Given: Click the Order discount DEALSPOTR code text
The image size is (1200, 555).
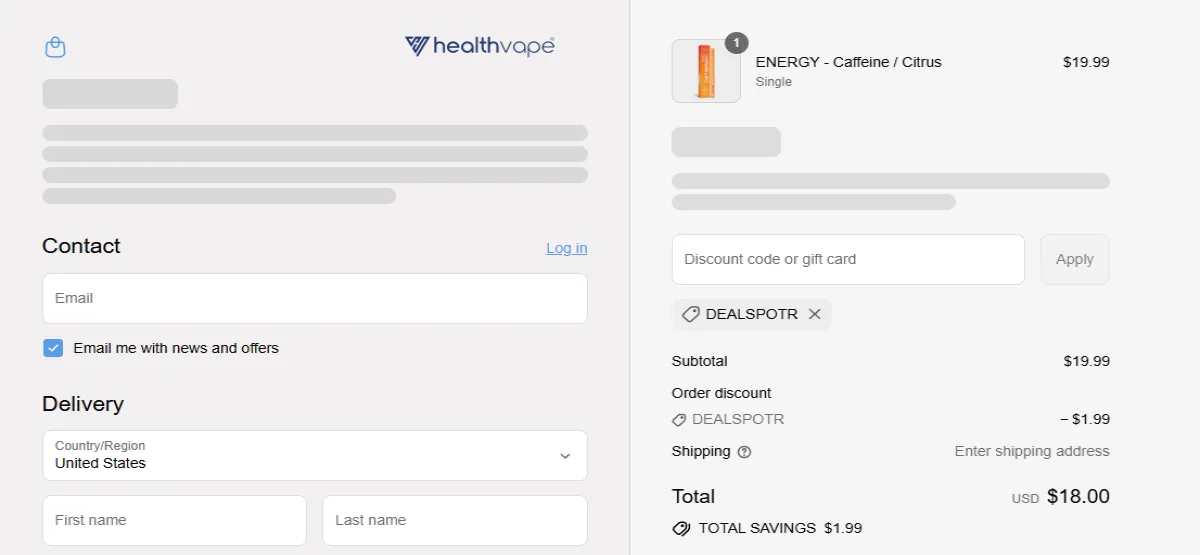Looking at the screenshot, I should [x=738, y=419].
